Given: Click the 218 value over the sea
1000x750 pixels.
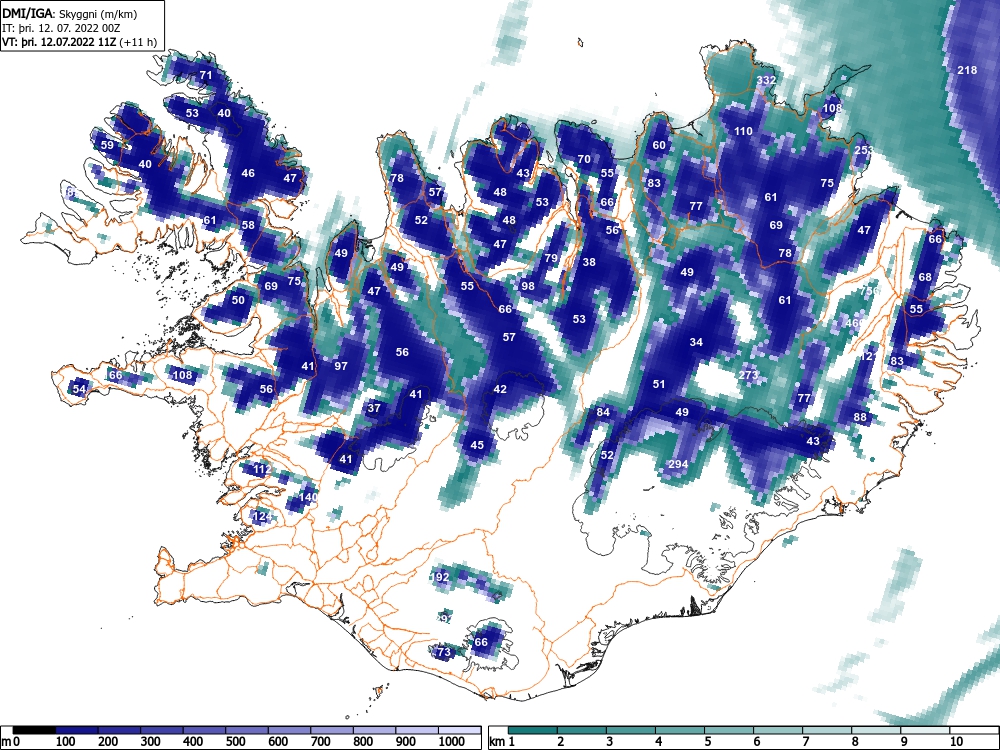Looking at the screenshot, I should point(967,70).
